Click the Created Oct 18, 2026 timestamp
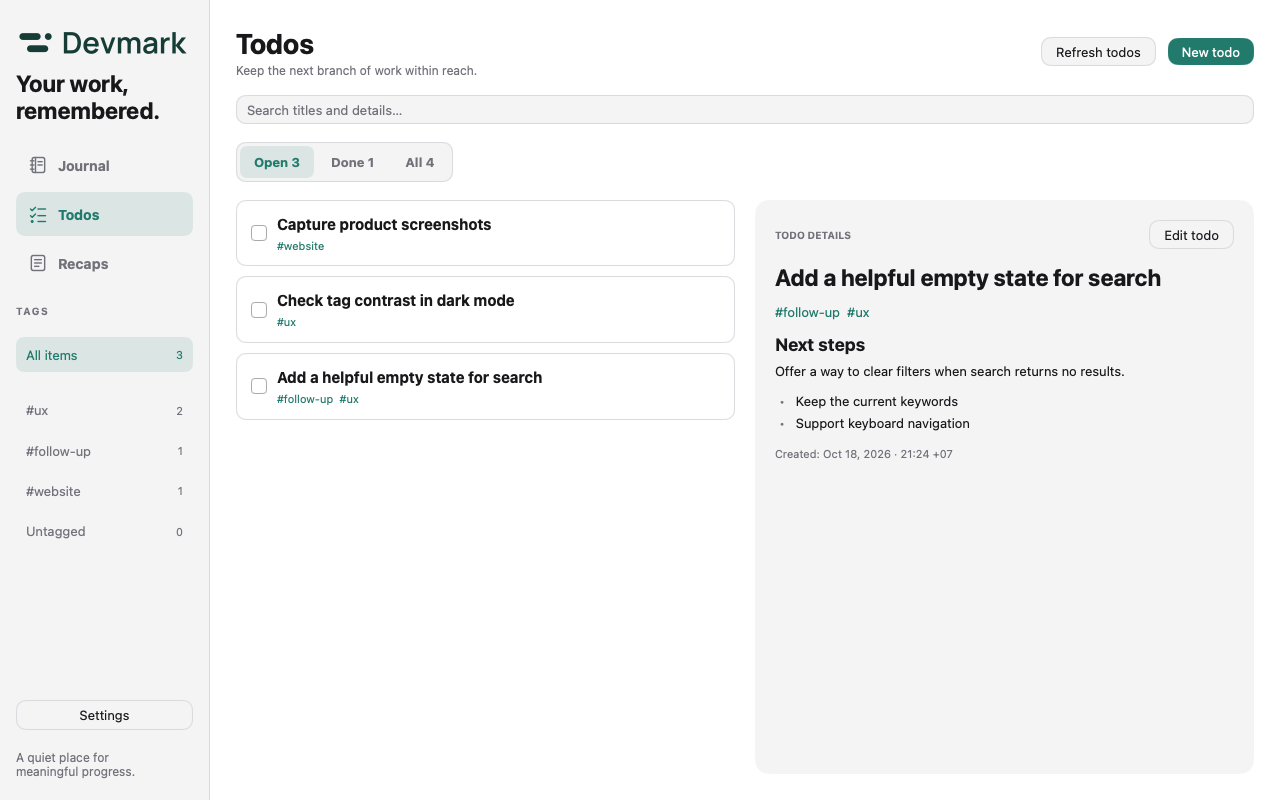The width and height of the screenshot is (1280, 800). coord(864,454)
